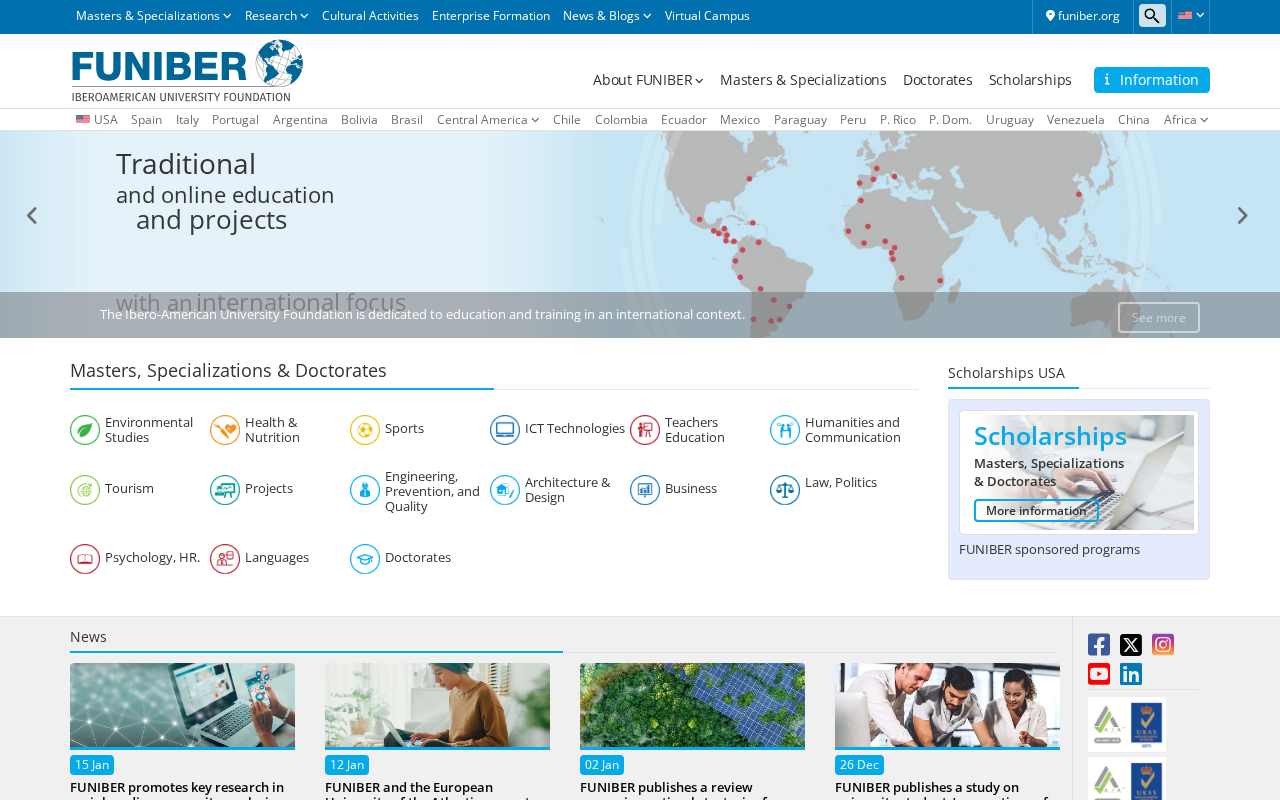Click the Health & Nutrition heart icon
The height and width of the screenshot is (800, 1280).
225,430
